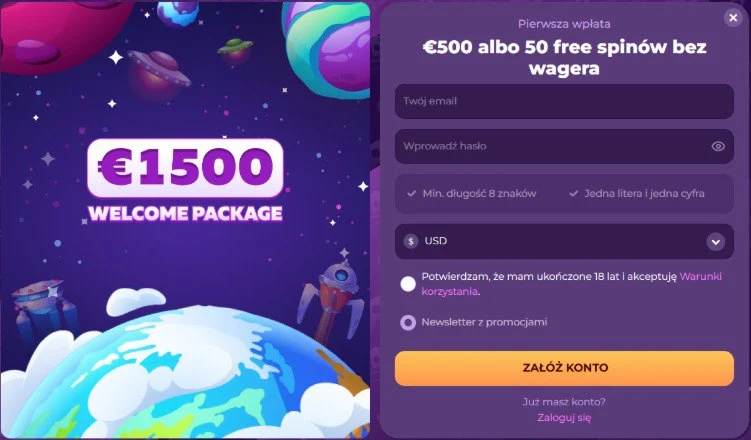This screenshot has width=751, height=440.
Task: Show password with the eye icon
Action: pos(718,147)
